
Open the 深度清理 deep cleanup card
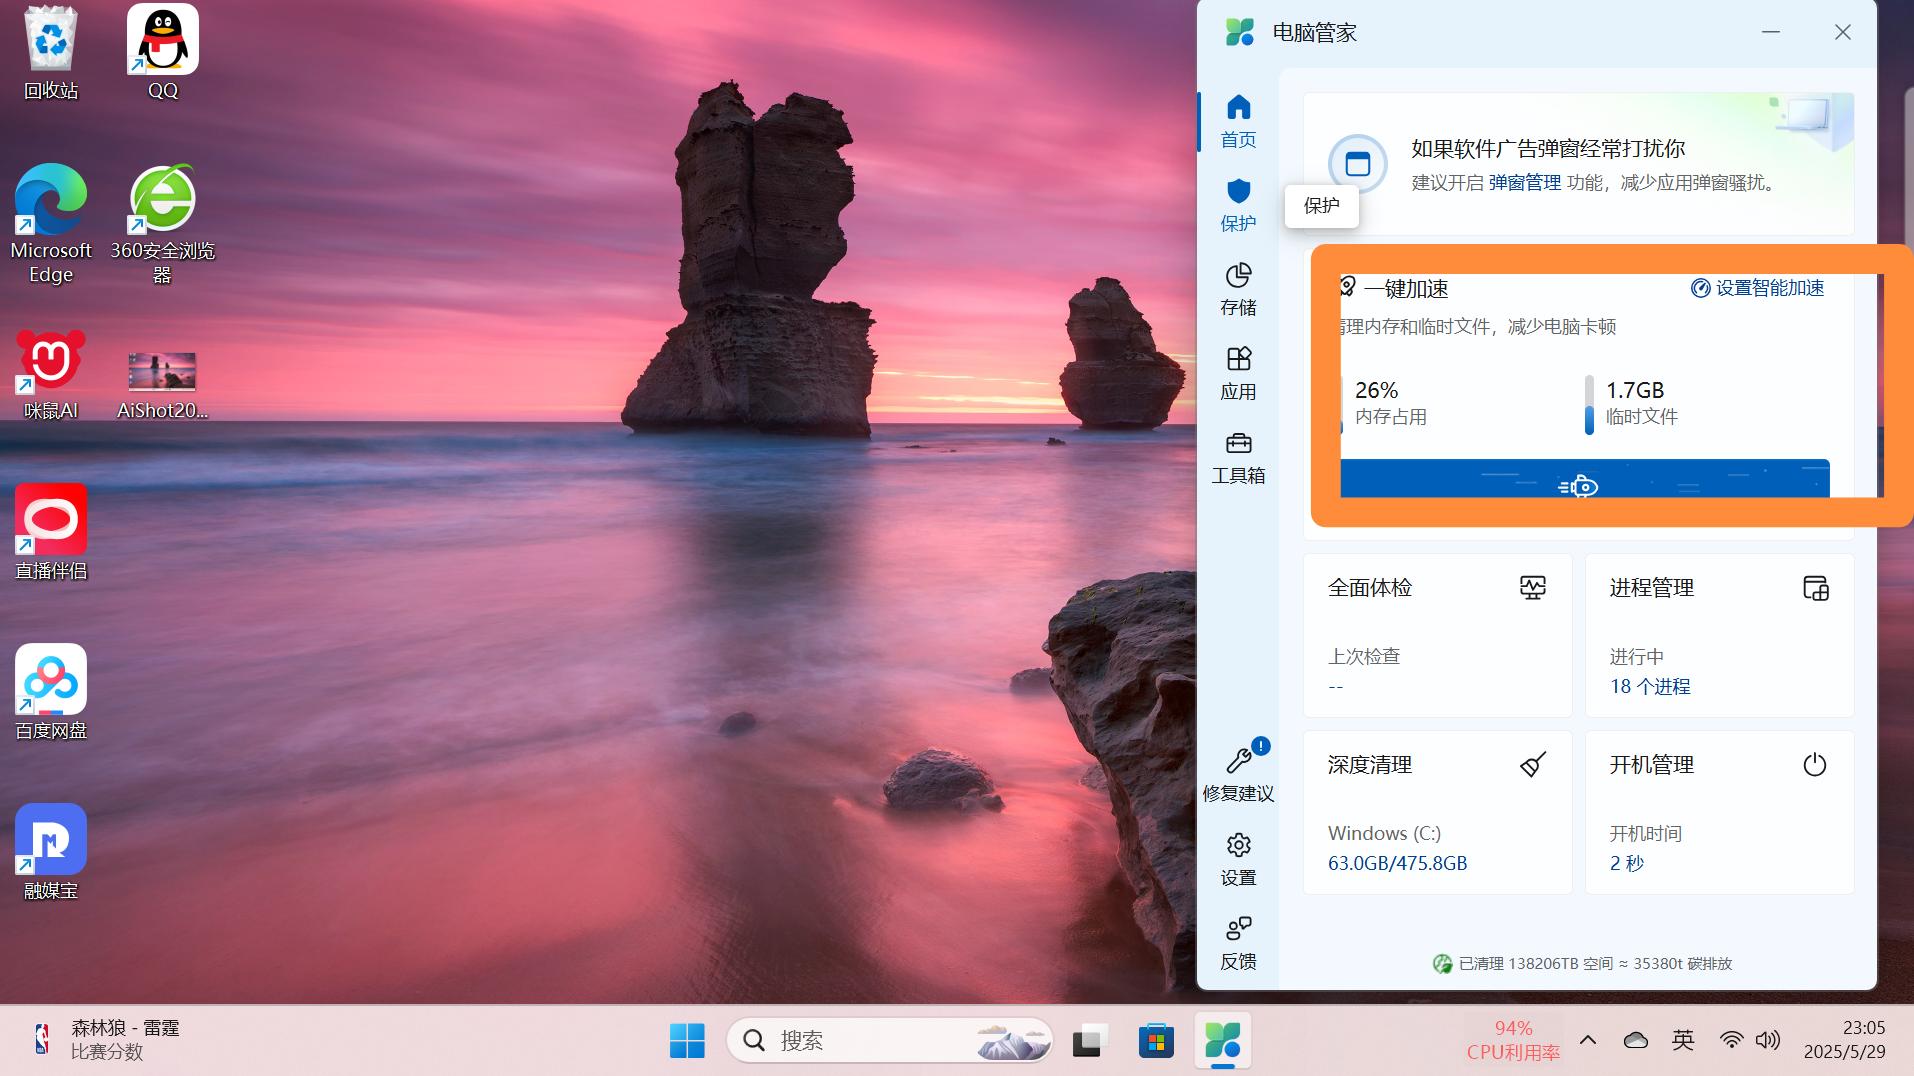coord(1437,812)
